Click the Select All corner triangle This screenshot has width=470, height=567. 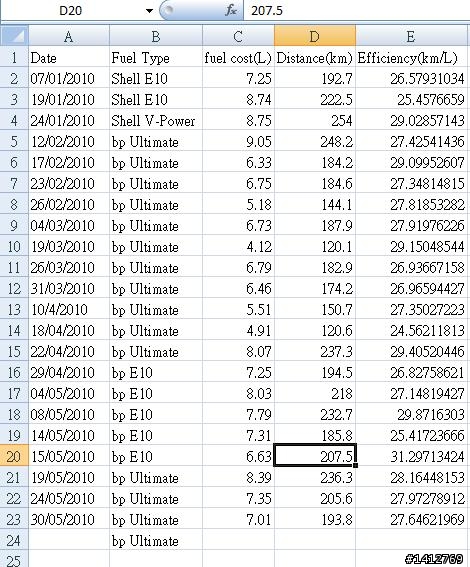(x=14, y=35)
